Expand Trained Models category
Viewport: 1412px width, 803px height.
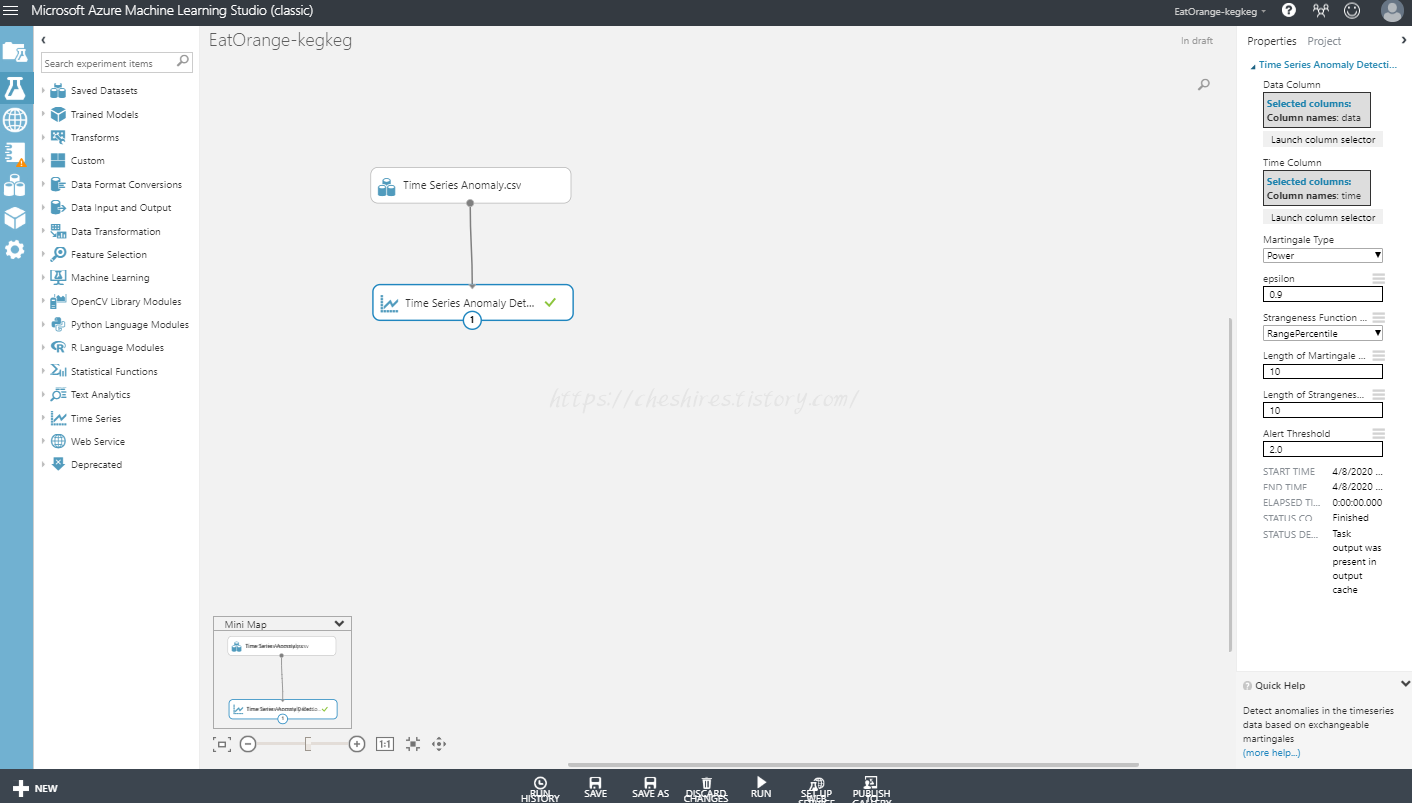click(44, 115)
